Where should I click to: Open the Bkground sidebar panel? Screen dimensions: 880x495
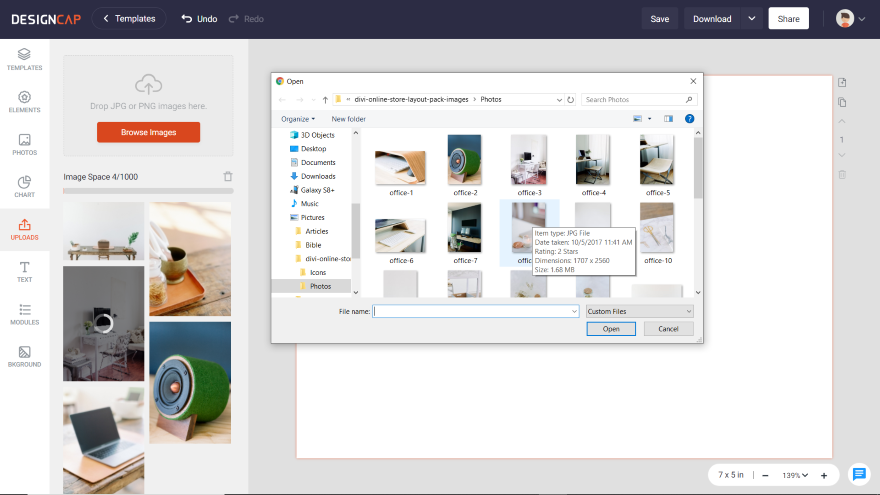point(24,356)
